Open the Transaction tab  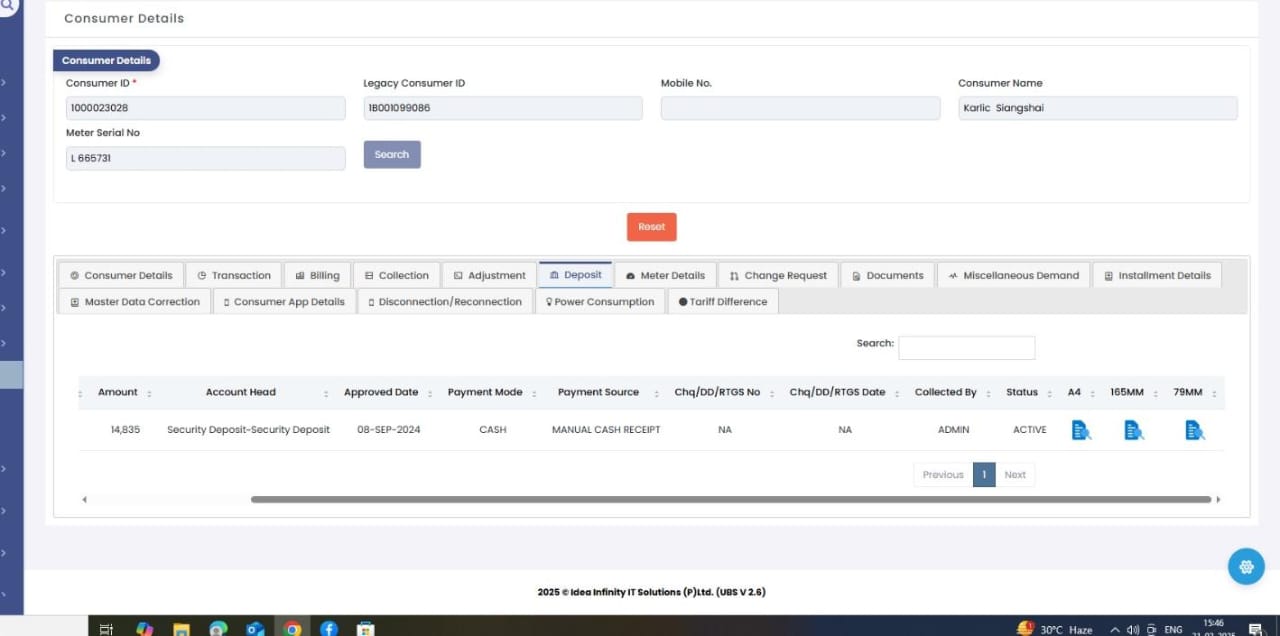pyautogui.click(x=233, y=275)
